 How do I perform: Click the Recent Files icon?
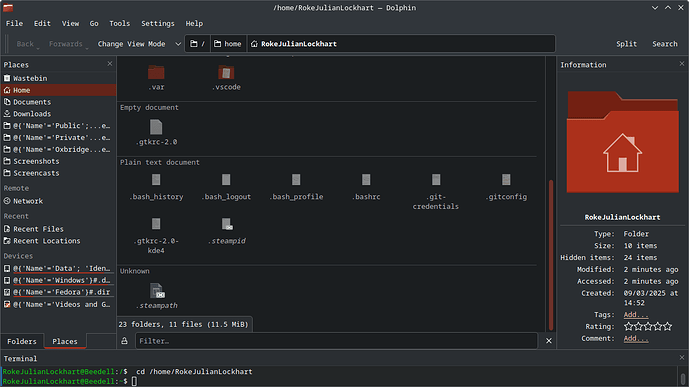click(7, 229)
